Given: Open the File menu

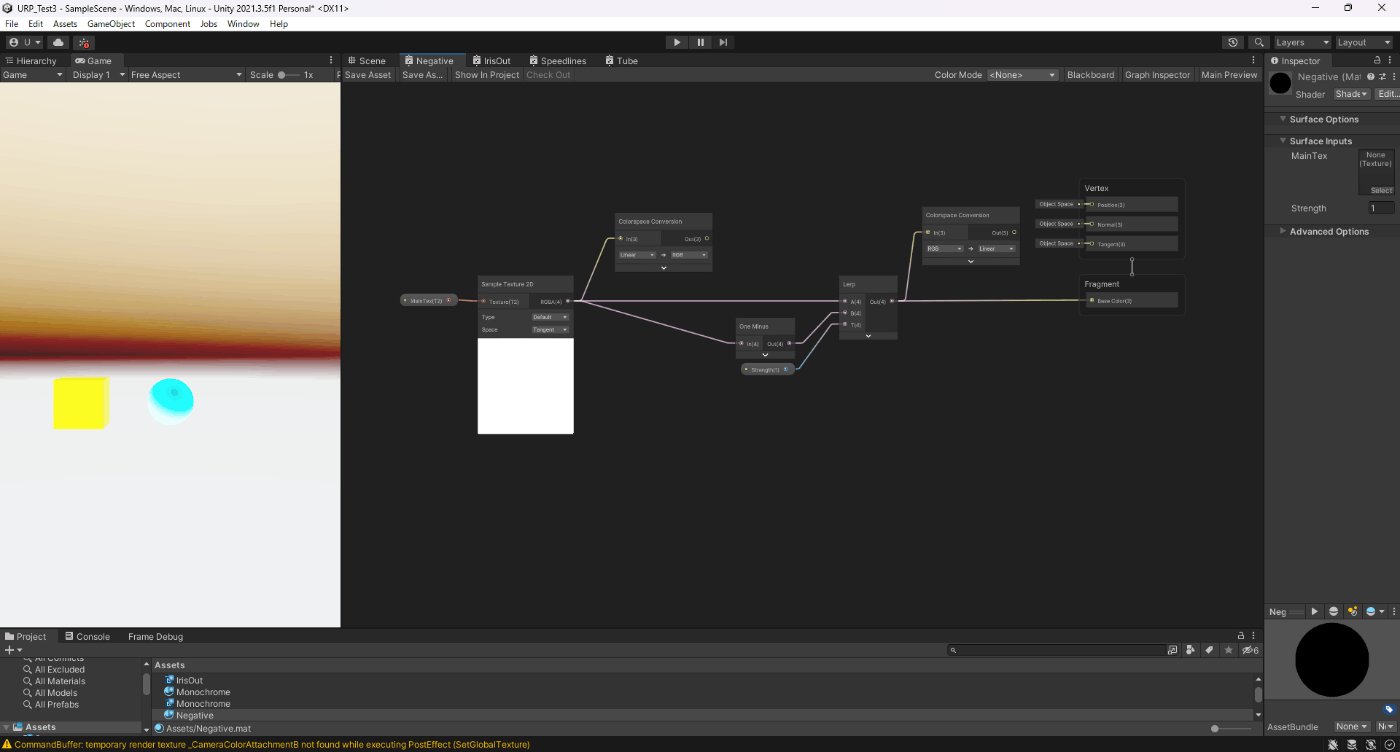Looking at the screenshot, I should (12, 24).
